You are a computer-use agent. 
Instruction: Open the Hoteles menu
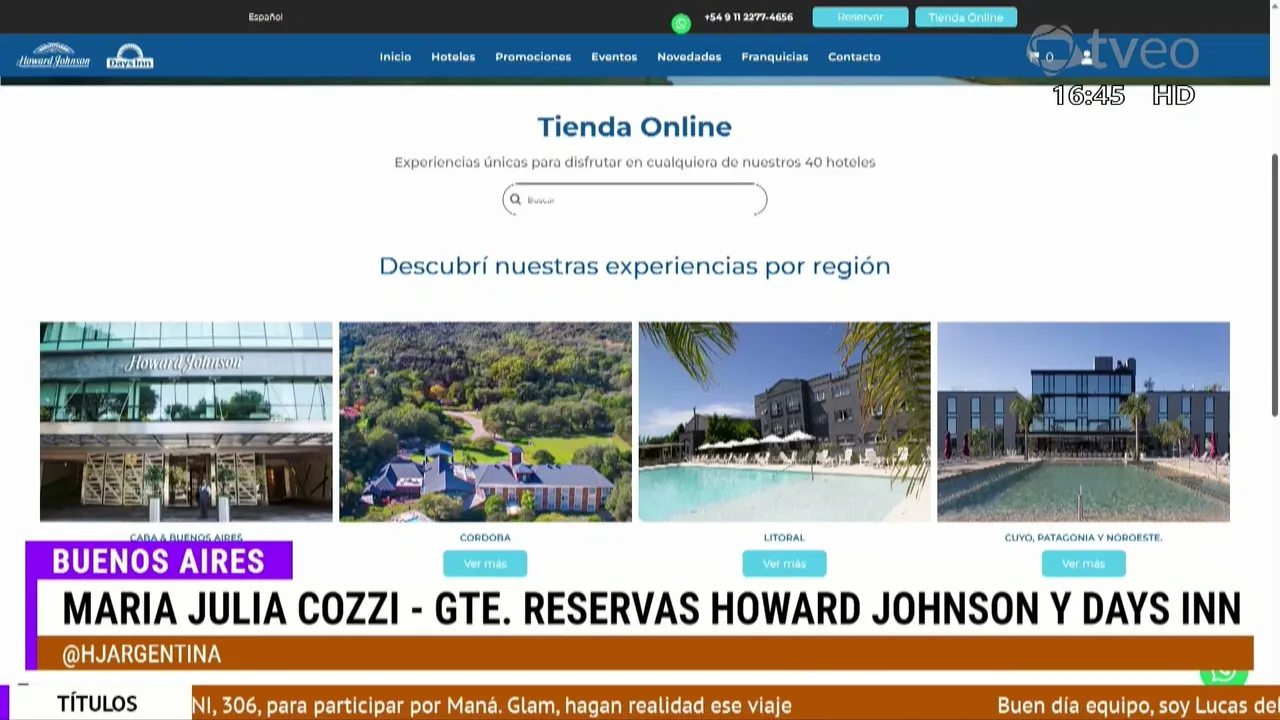tap(453, 57)
